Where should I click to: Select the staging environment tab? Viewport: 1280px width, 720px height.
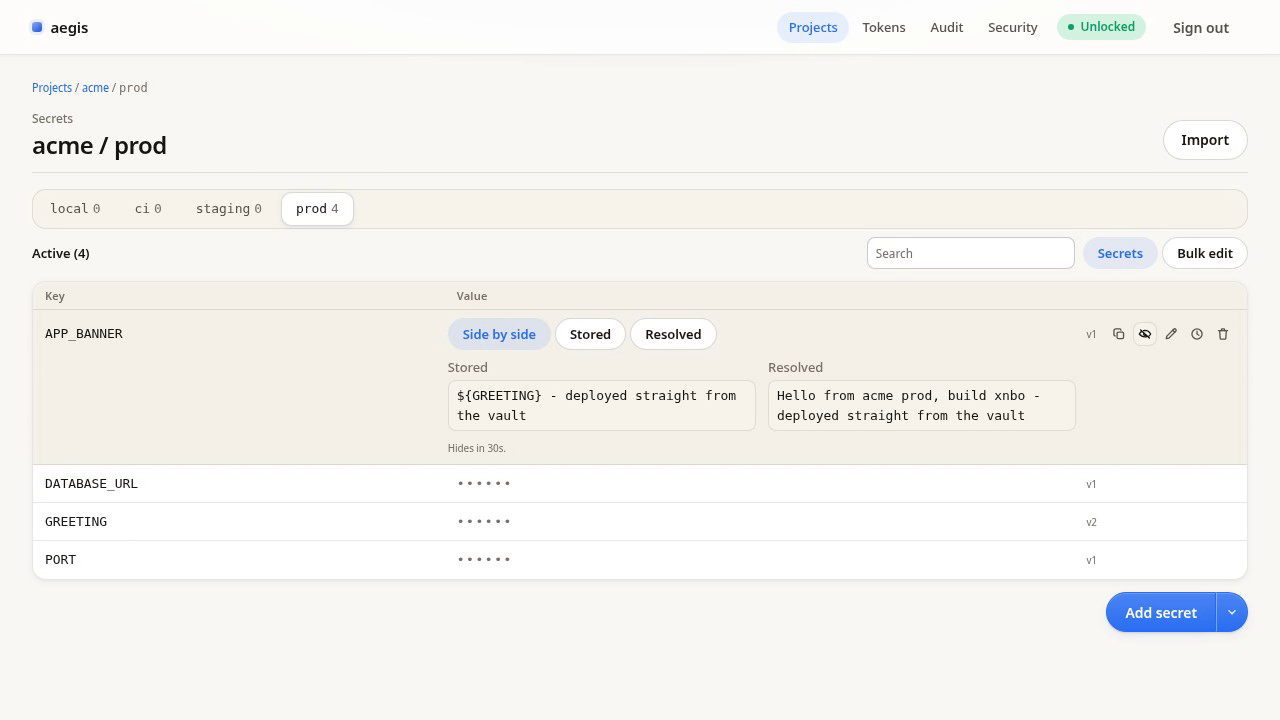point(229,209)
